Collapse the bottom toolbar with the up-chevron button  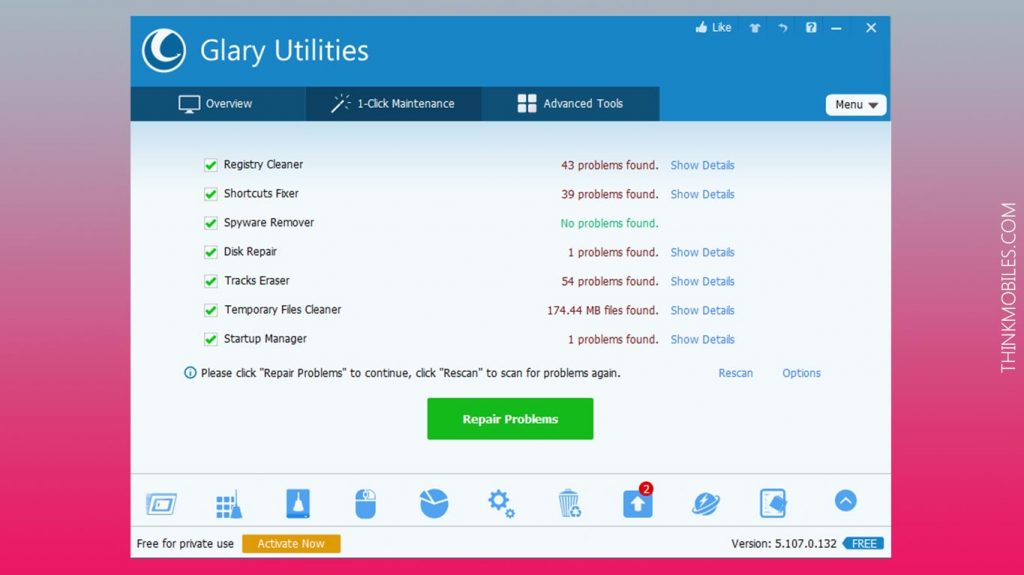[x=846, y=501]
